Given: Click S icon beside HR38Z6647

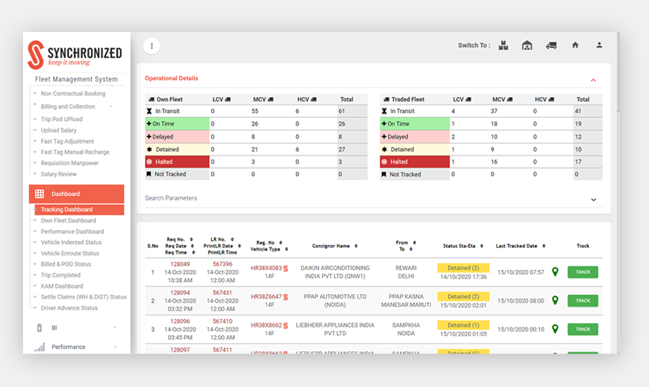Looking at the screenshot, I should pyautogui.click(x=286, y=297).
